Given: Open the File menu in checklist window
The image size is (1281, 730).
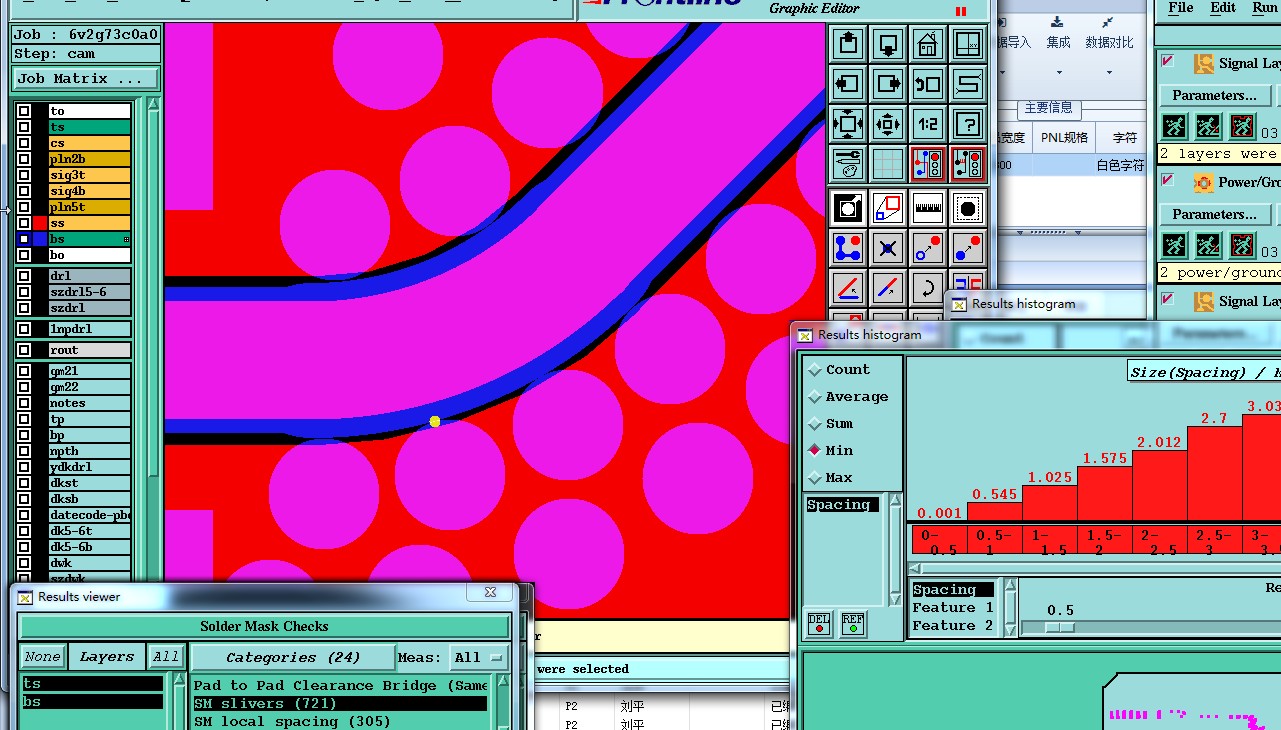Looking at the screenshot, I should tap(1181, 7).
